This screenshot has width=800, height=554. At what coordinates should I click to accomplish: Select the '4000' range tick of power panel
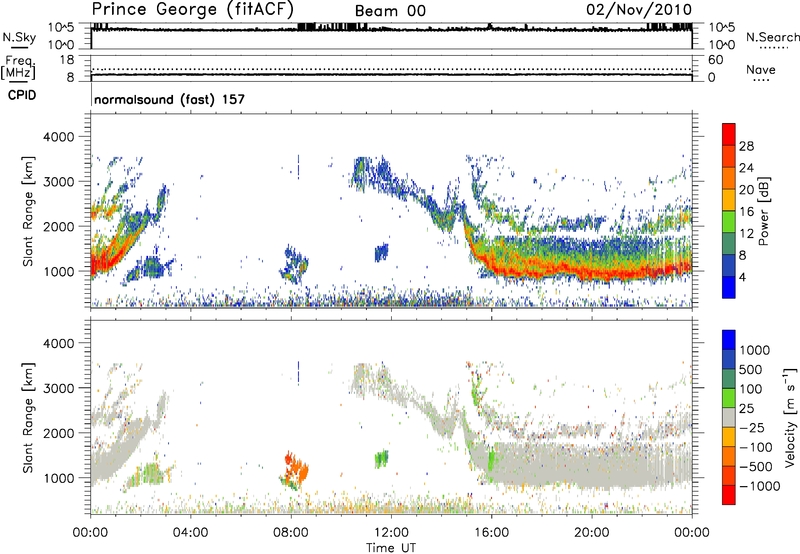pos(59,137)
